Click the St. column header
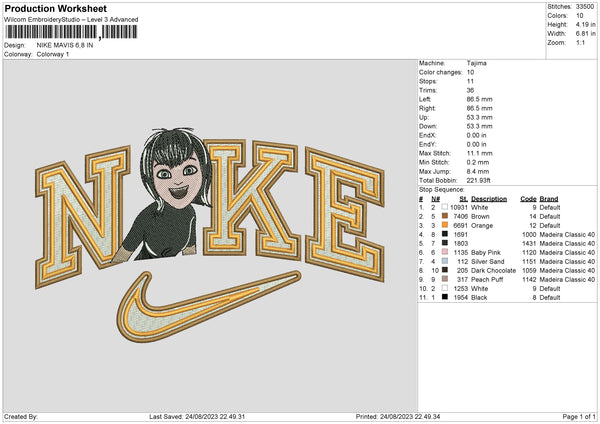 coord(464,198)
